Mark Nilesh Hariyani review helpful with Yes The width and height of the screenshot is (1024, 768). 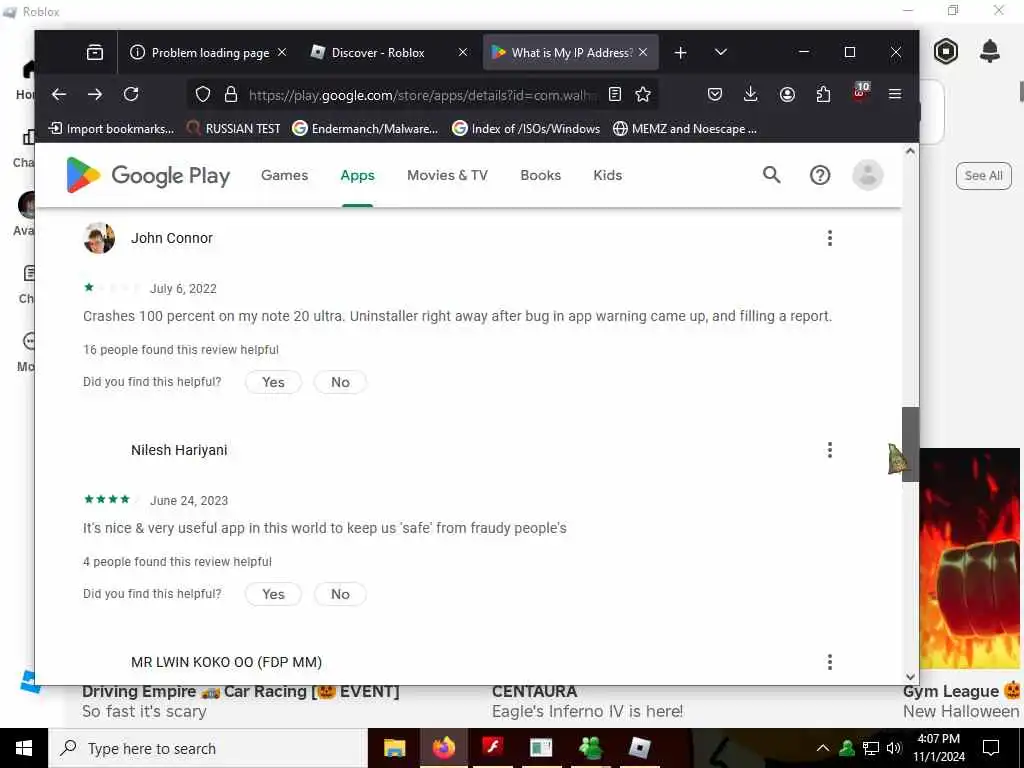pyautogui.click(x=273, y=594)
